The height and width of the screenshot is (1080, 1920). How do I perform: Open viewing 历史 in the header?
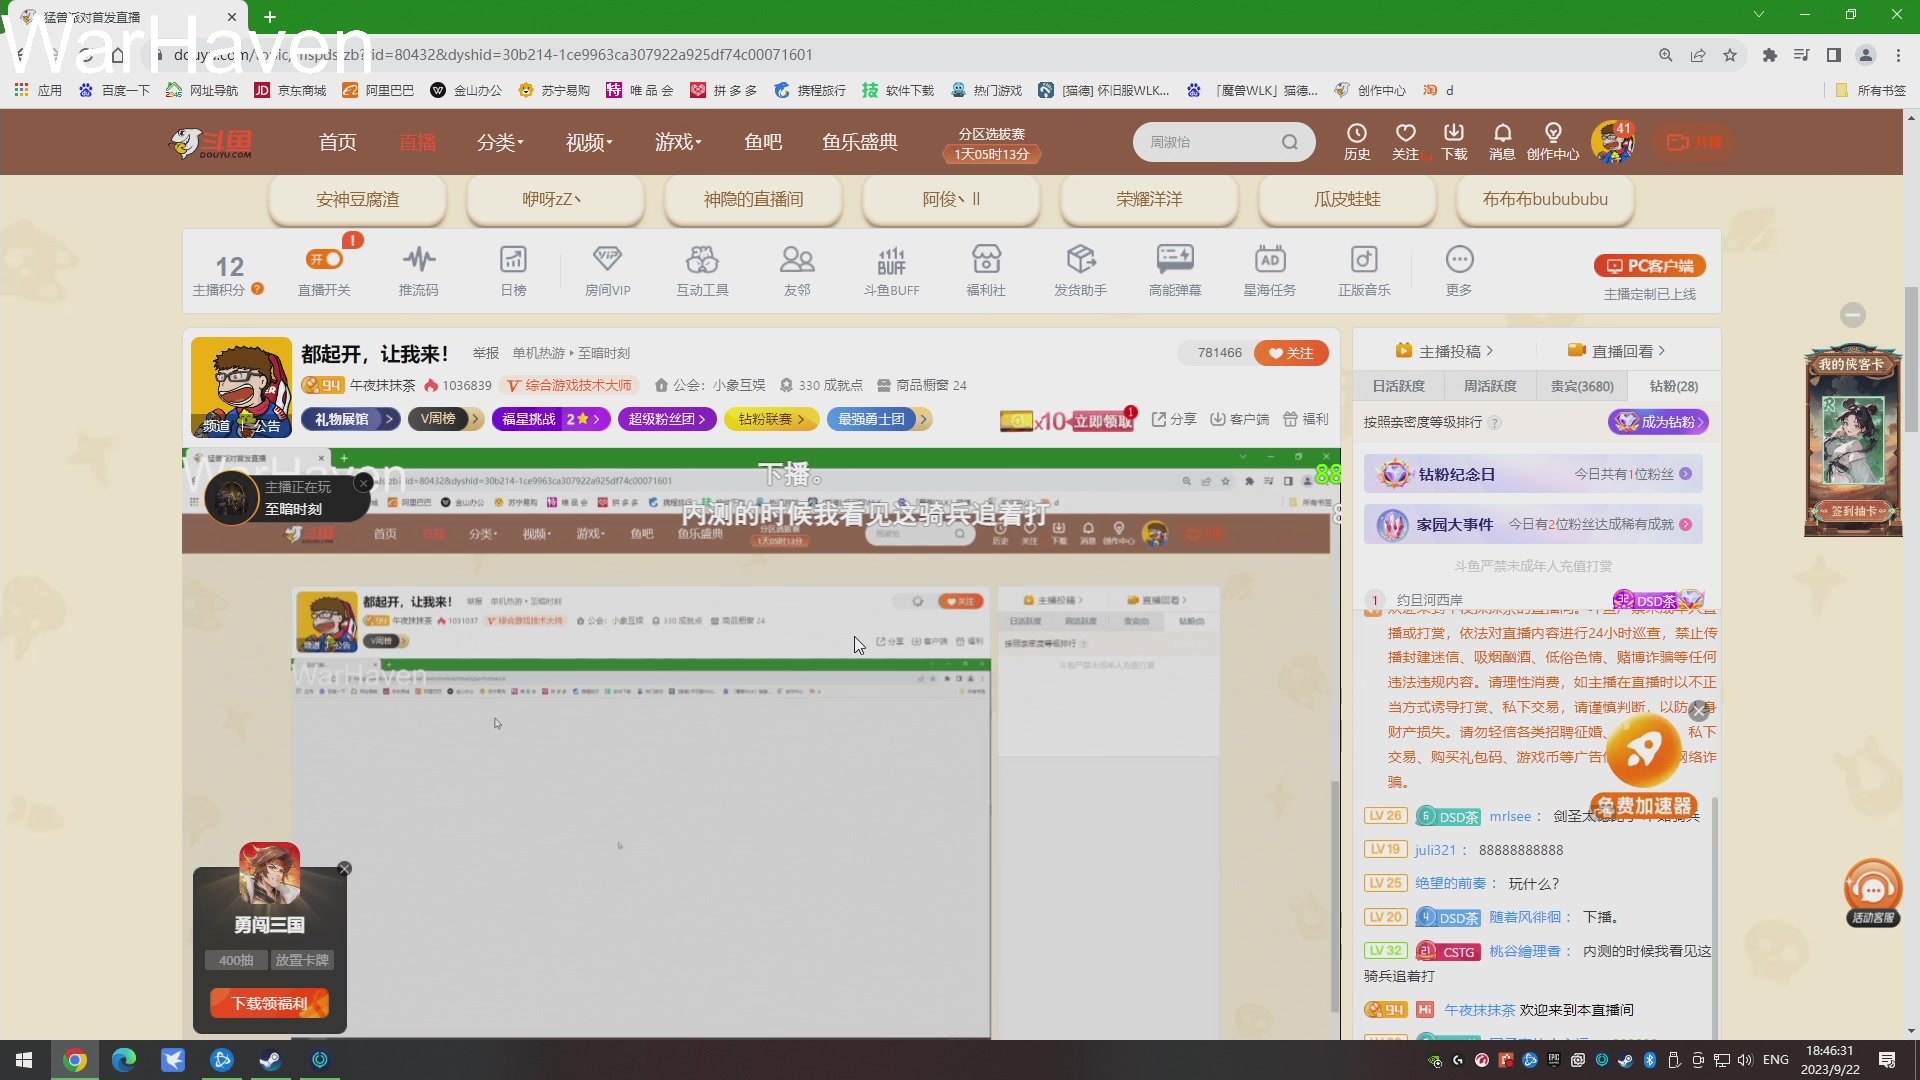1357,142
